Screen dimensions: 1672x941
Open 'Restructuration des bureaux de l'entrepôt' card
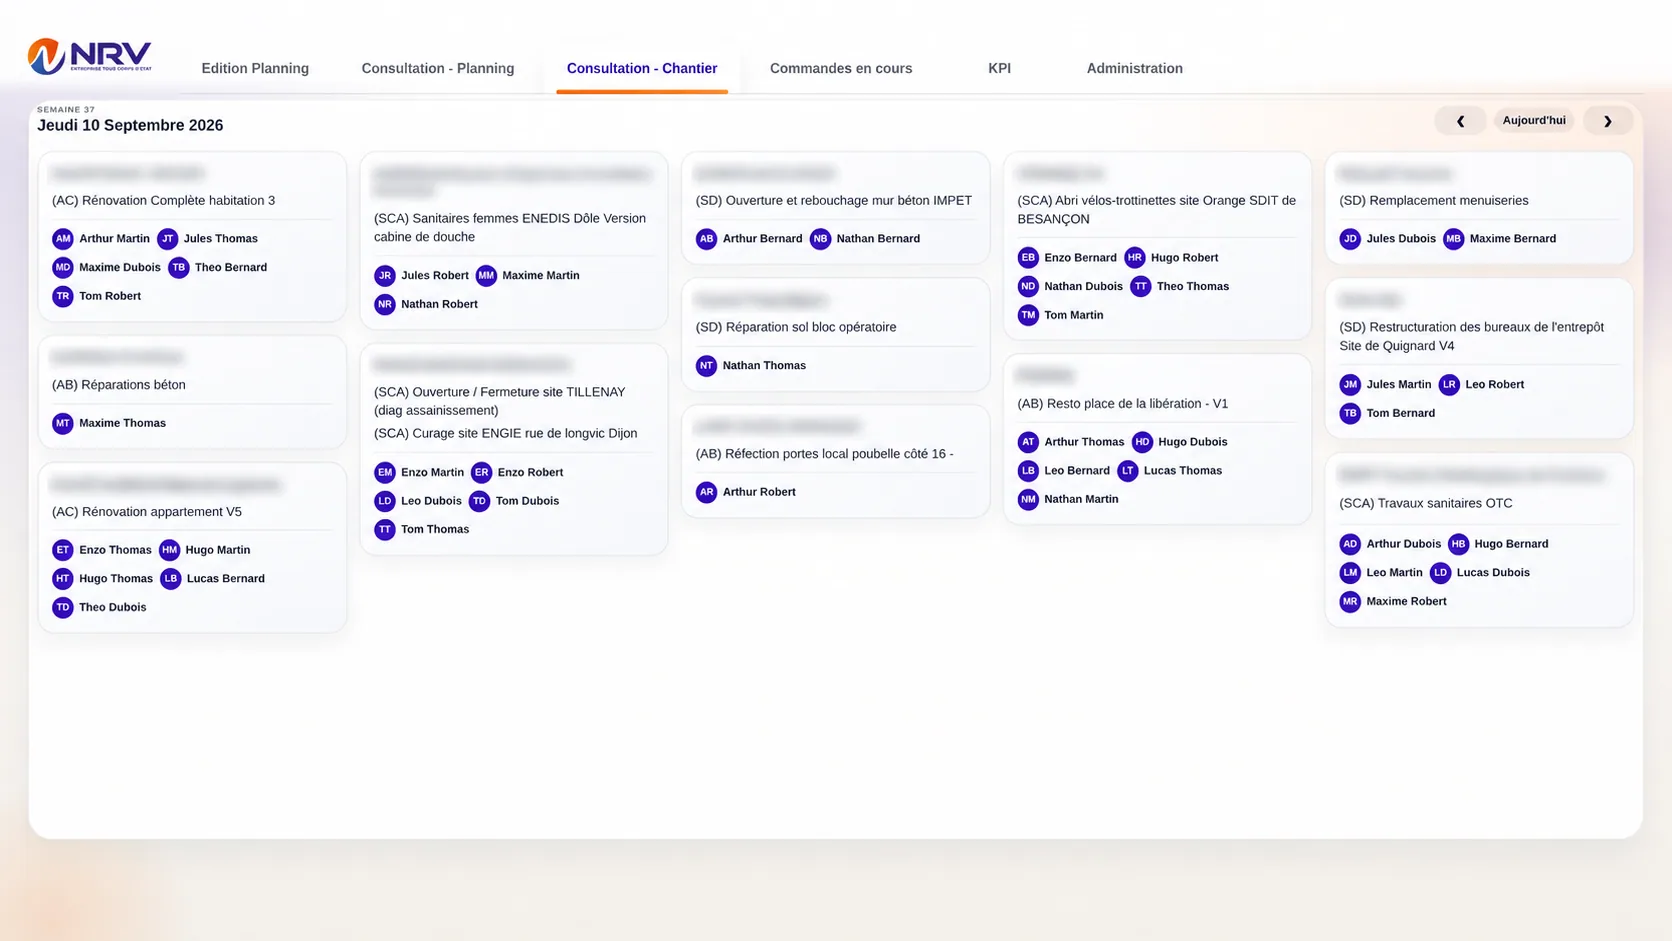pos(1479,359)
